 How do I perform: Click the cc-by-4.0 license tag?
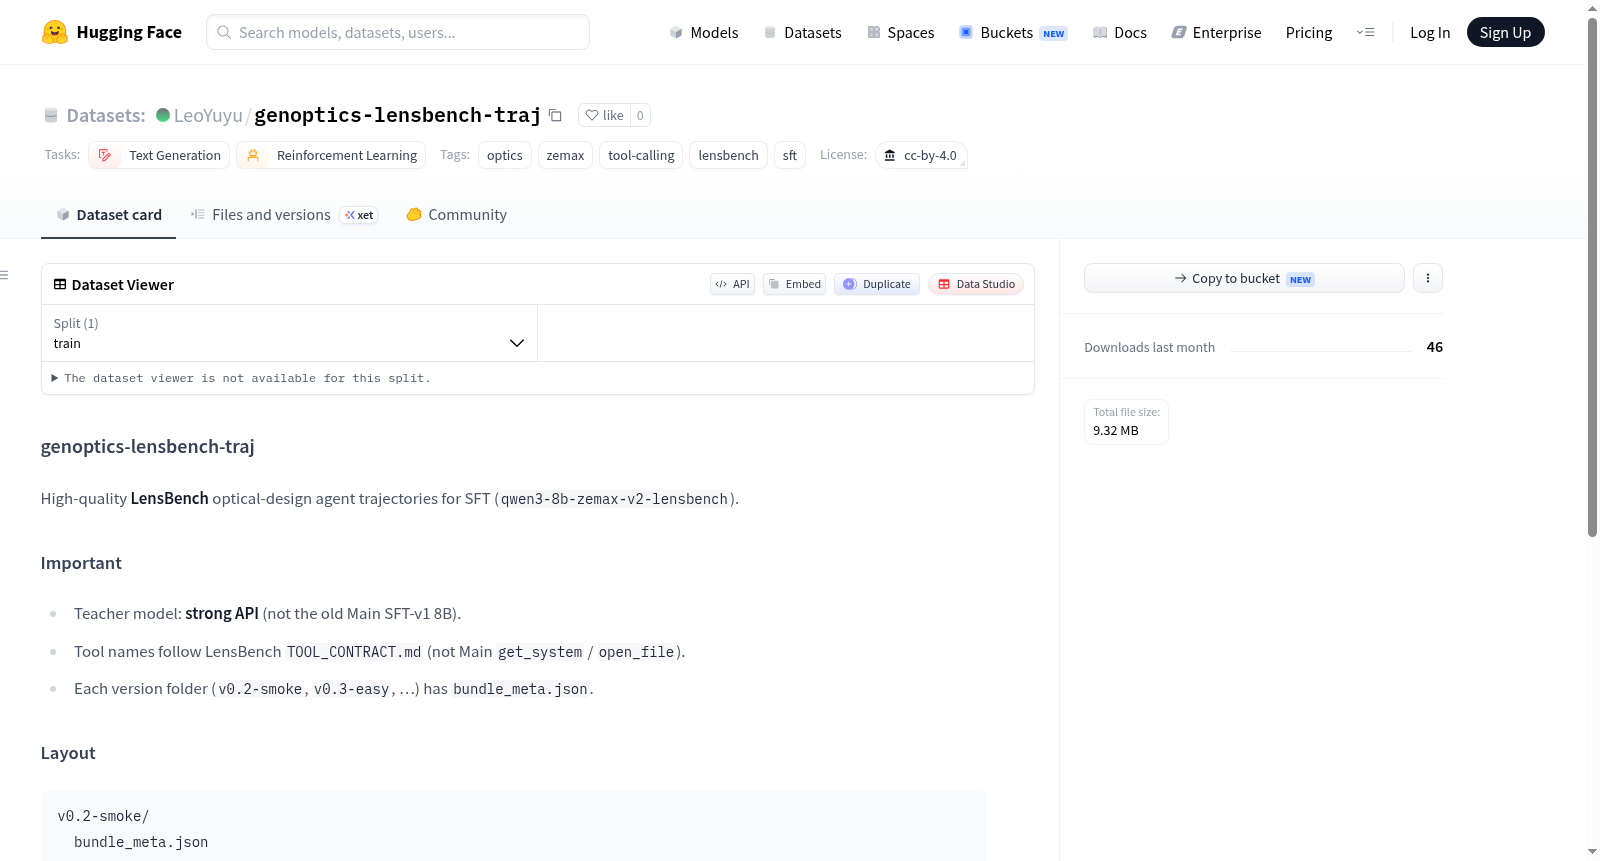pyautogui.click(x=921, y=155)
